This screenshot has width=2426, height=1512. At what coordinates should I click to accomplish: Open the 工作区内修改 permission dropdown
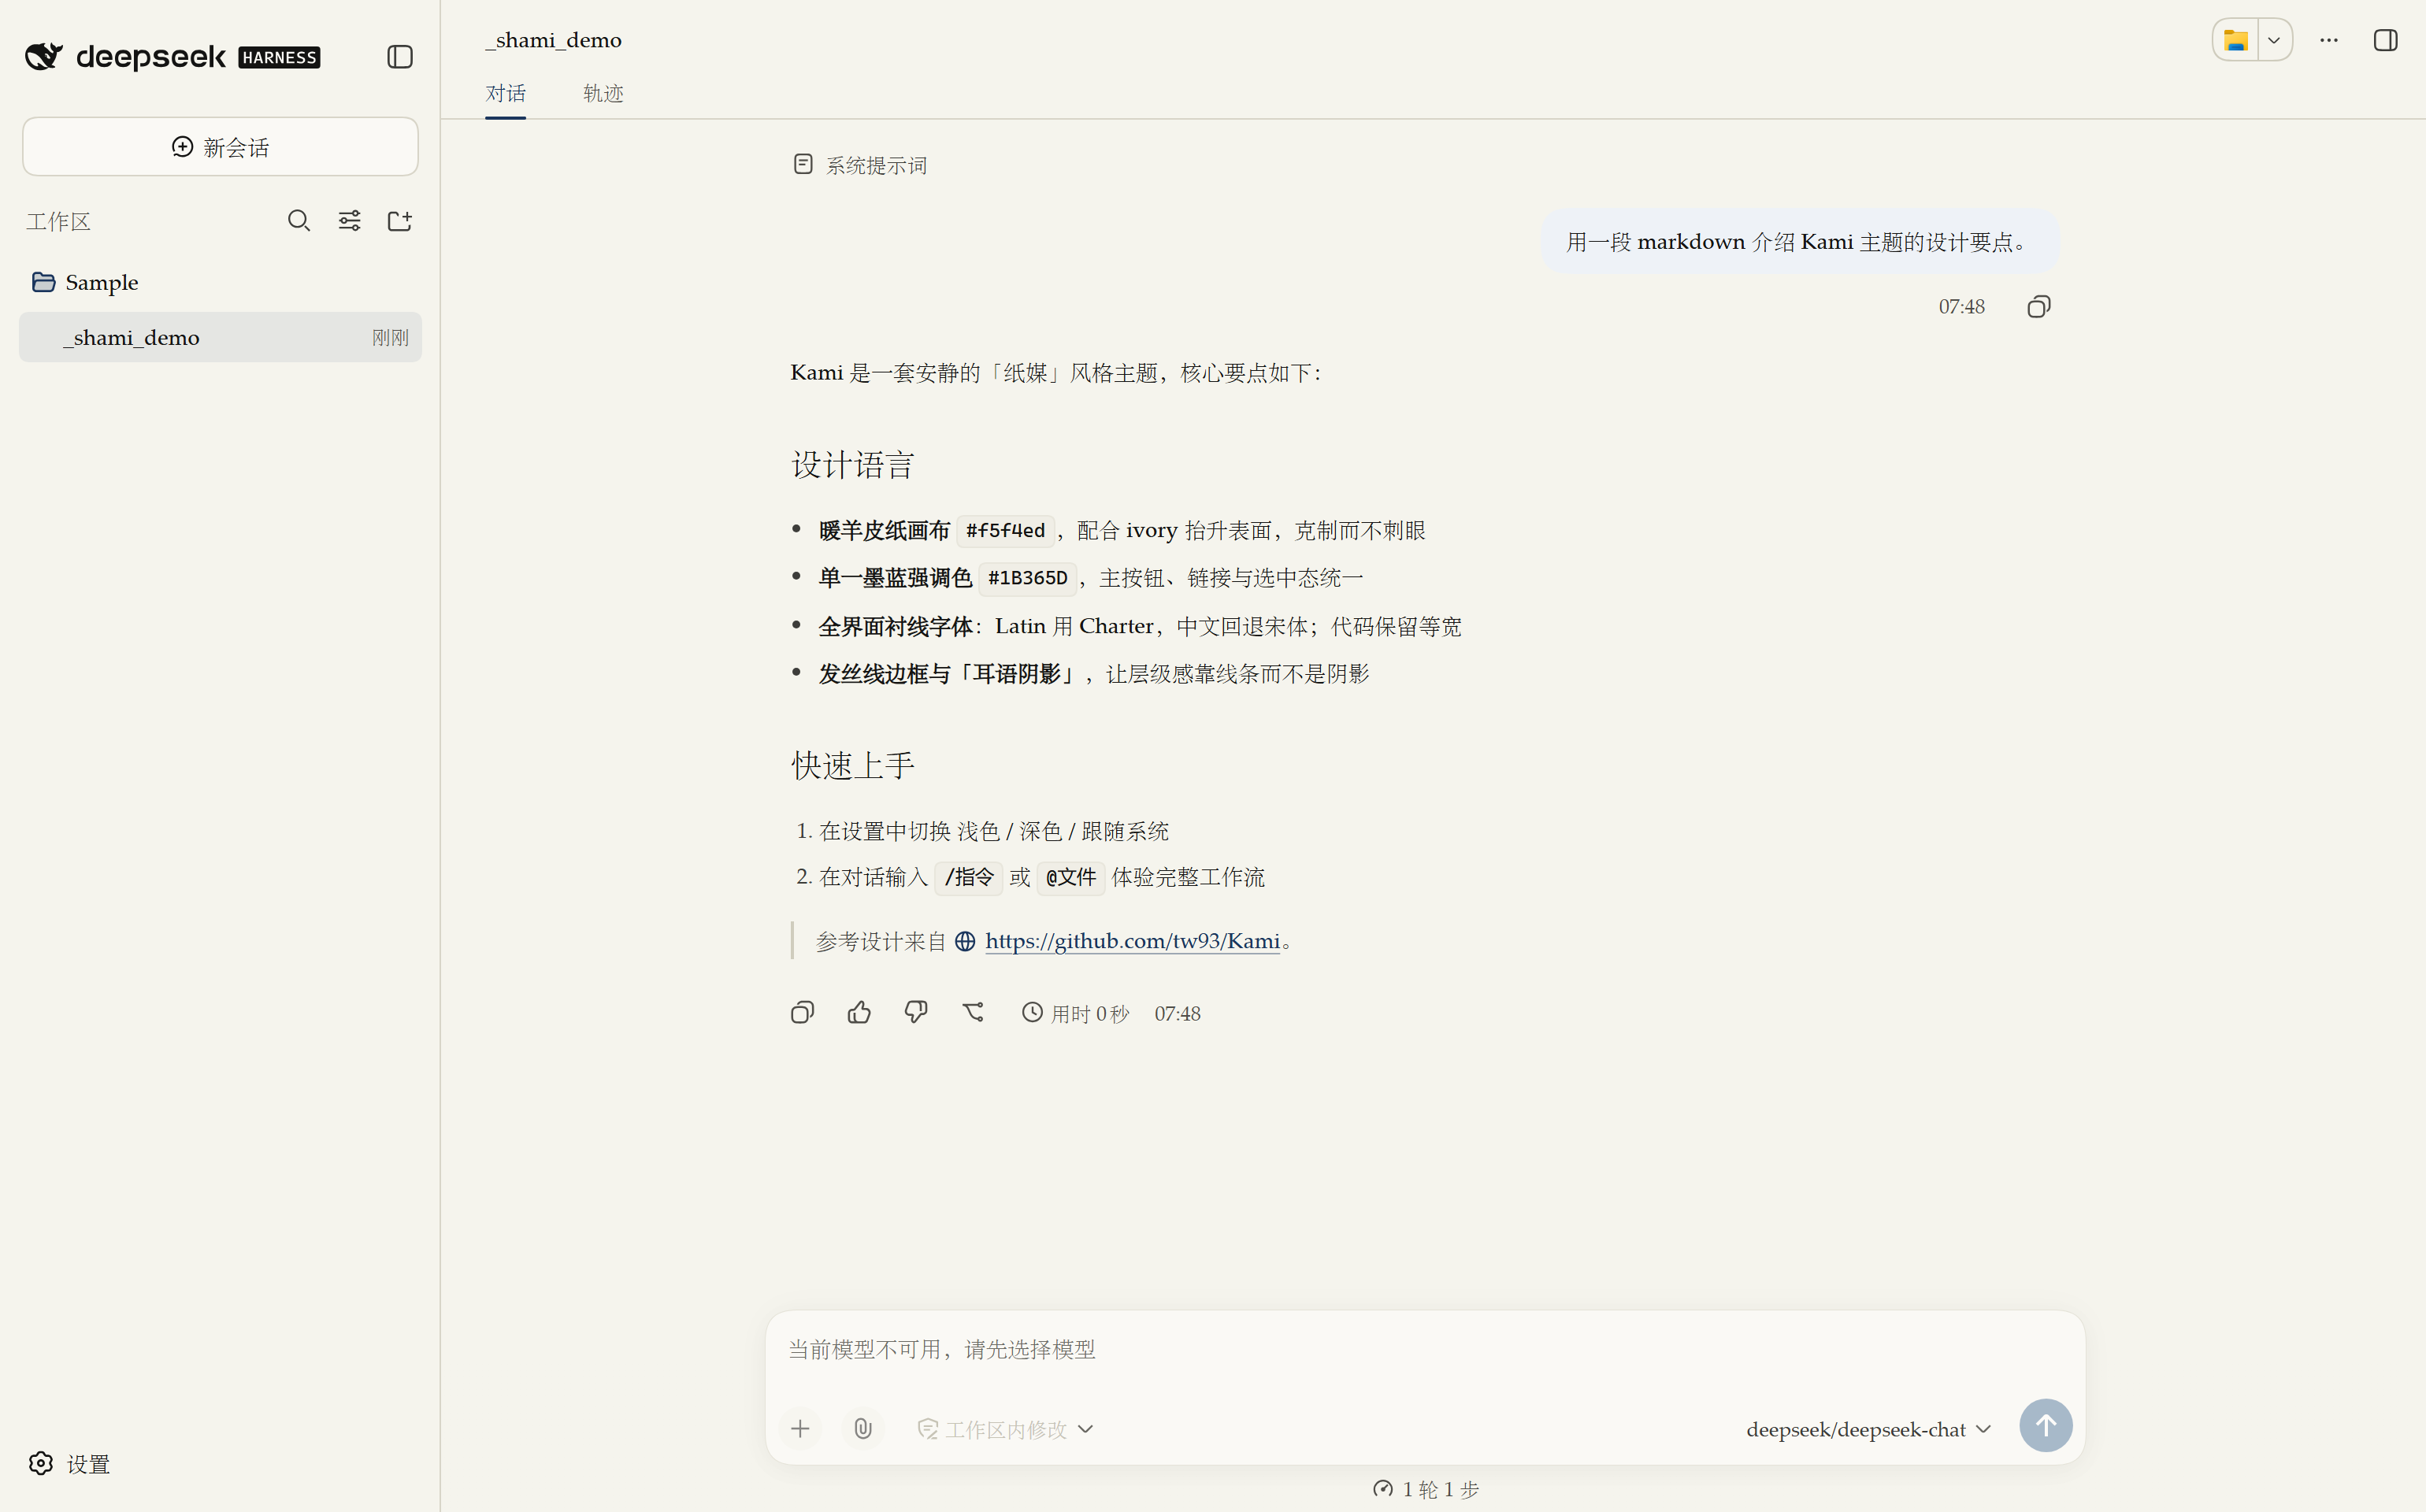click(1005, 1429)
